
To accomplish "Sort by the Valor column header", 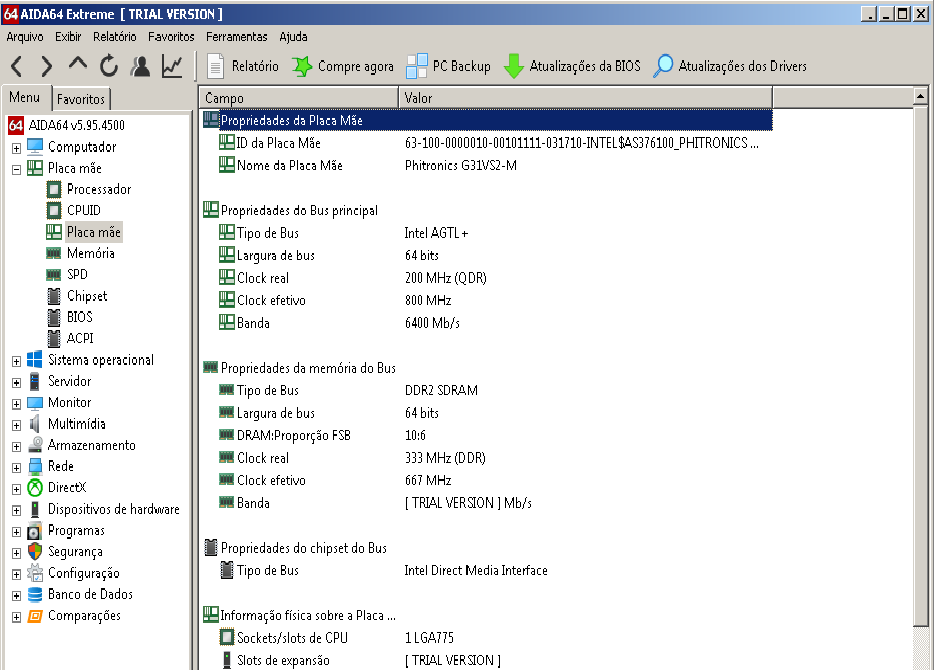I will (x=585, y=98).
